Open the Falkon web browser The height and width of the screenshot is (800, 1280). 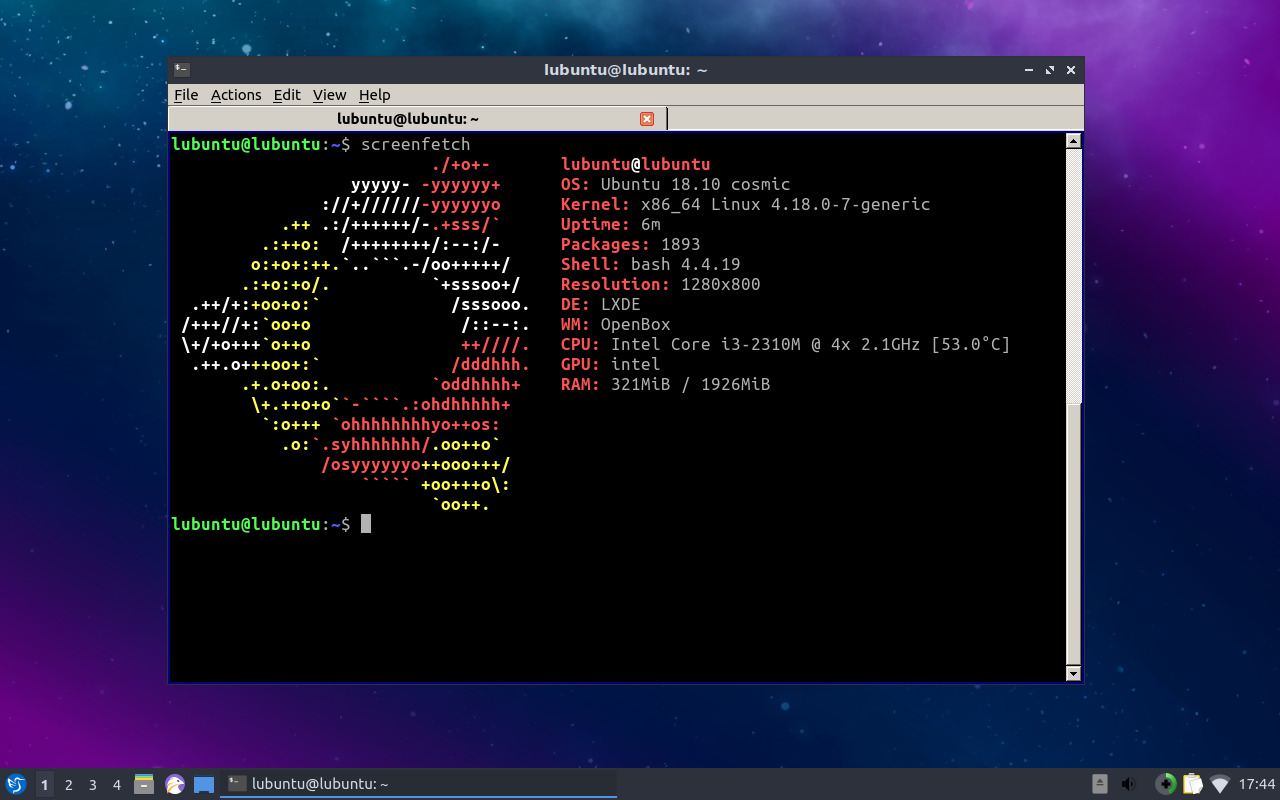(x=175, y=784)
